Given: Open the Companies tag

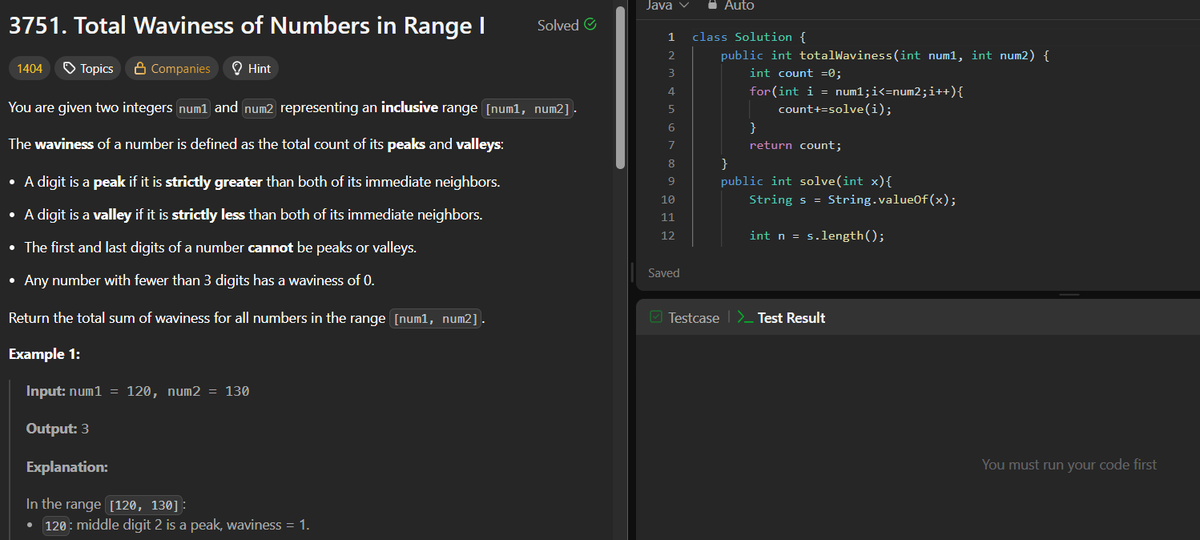Looking at the screenshot, I should (172, 68).
